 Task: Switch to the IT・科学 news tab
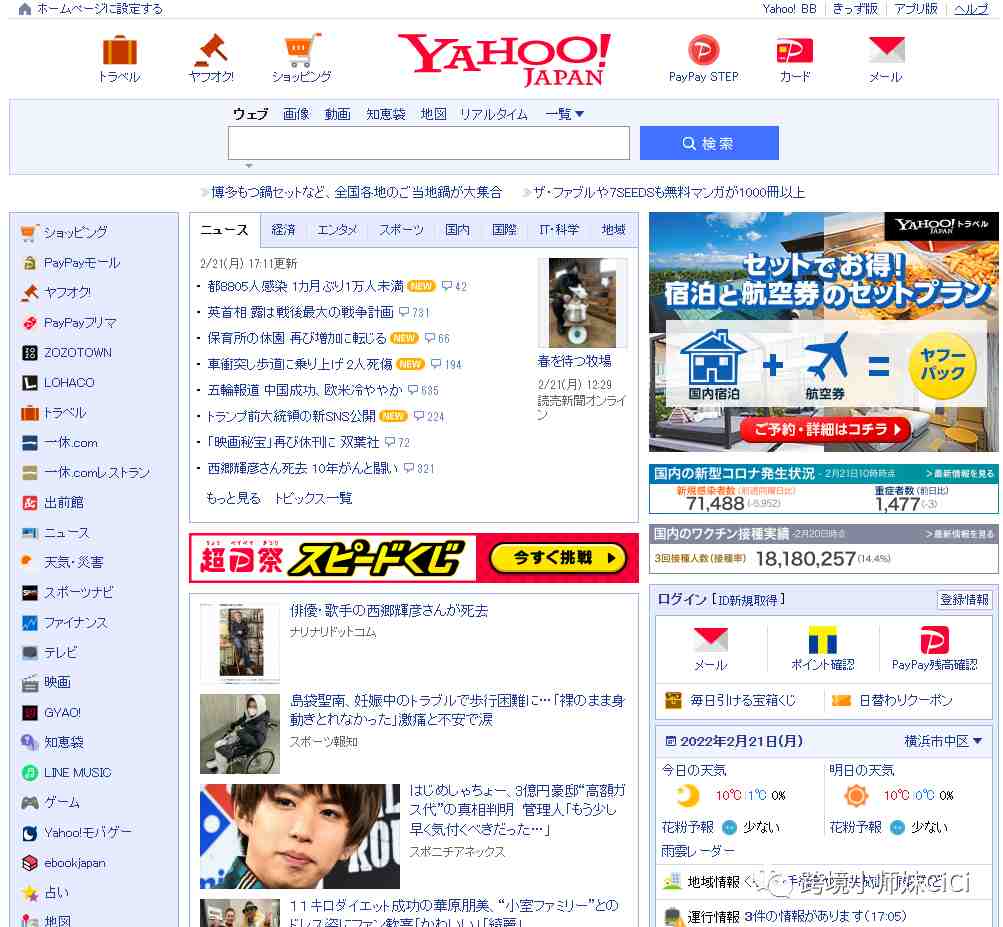pos(559,230)
